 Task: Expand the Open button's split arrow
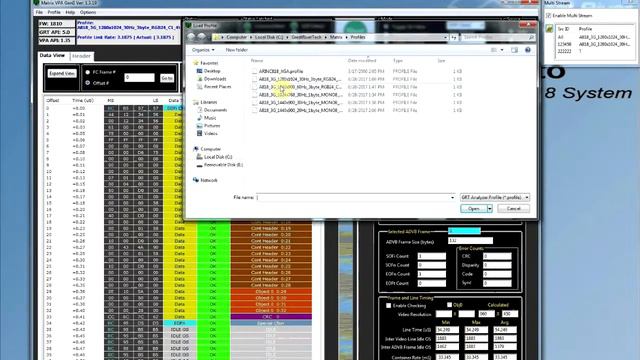pyautogui.click(x=490, y=209)
